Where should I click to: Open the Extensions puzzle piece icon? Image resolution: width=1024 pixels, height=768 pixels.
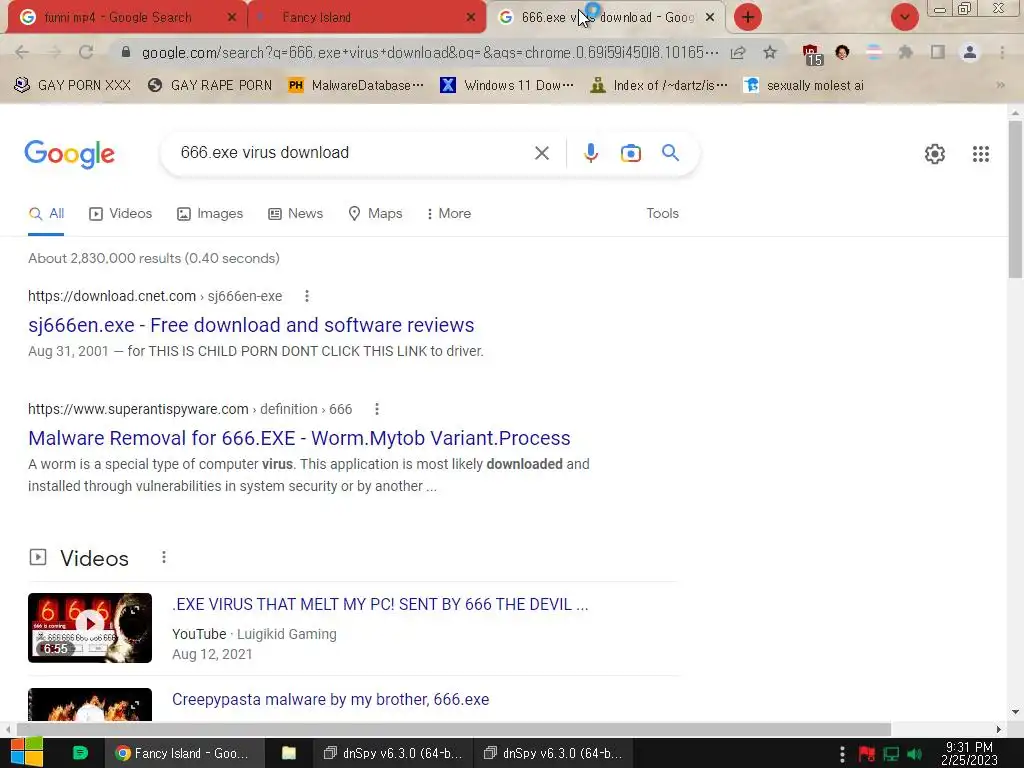906,52
